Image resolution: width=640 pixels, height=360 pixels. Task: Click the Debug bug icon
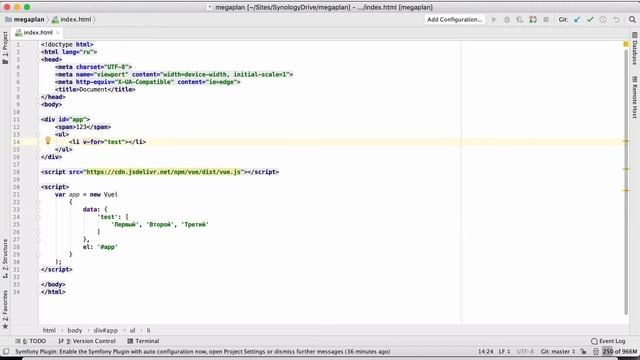click(x=507, y=19)
